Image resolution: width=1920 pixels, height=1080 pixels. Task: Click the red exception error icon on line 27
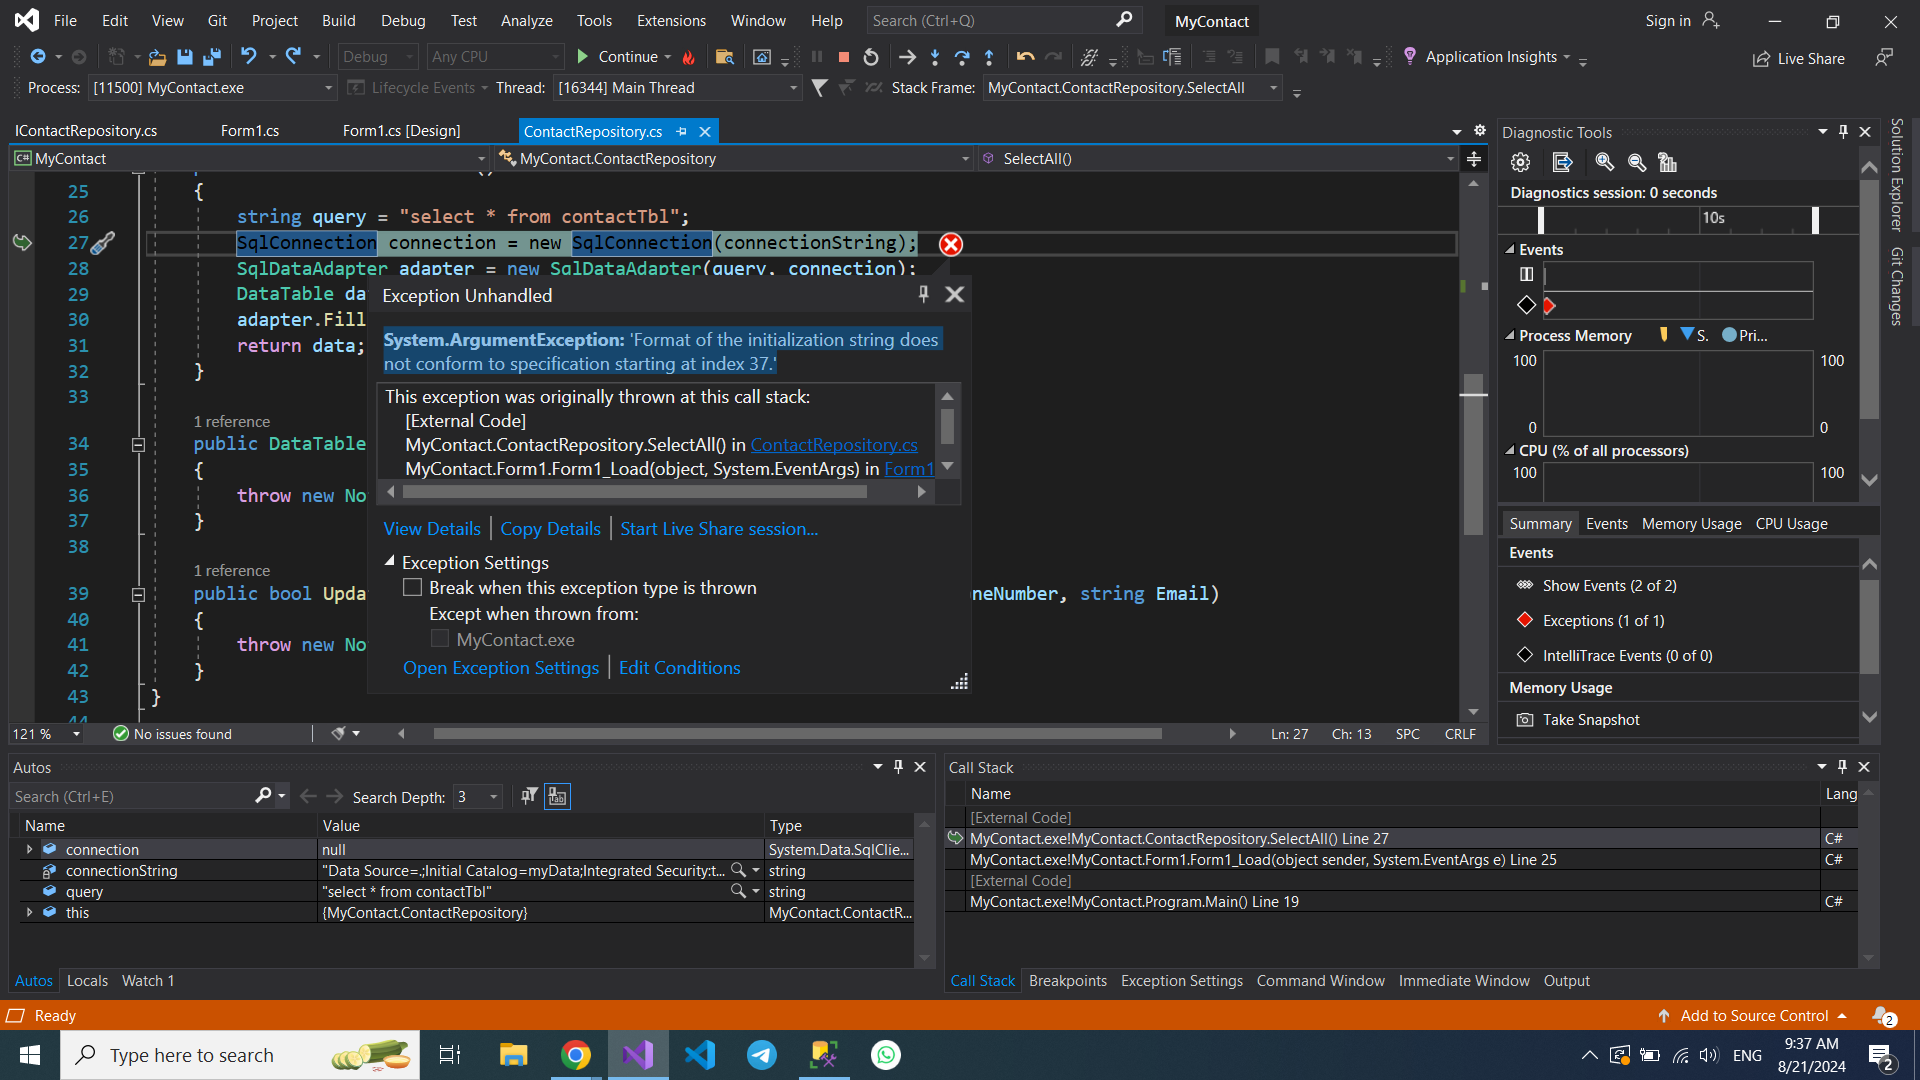click(950, 244)
